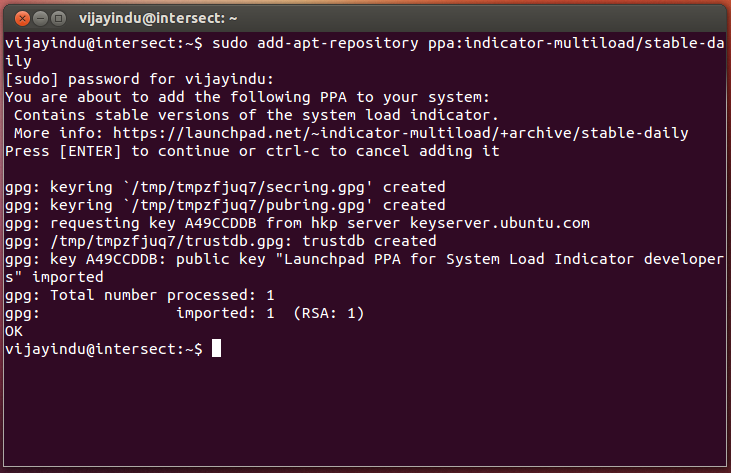731x473 pixels.
Task: Click the OK status line
Action: (14, 331)
